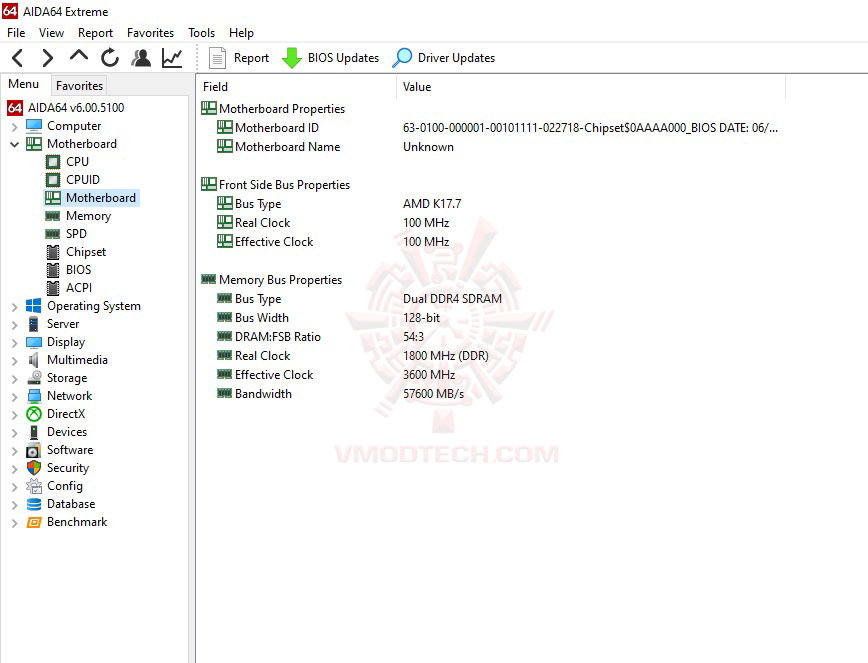This screenshot has height=663, width=868.
Task: Click the Operating System Windows icon
Action: pyautogui.click(x=34, y=306)
